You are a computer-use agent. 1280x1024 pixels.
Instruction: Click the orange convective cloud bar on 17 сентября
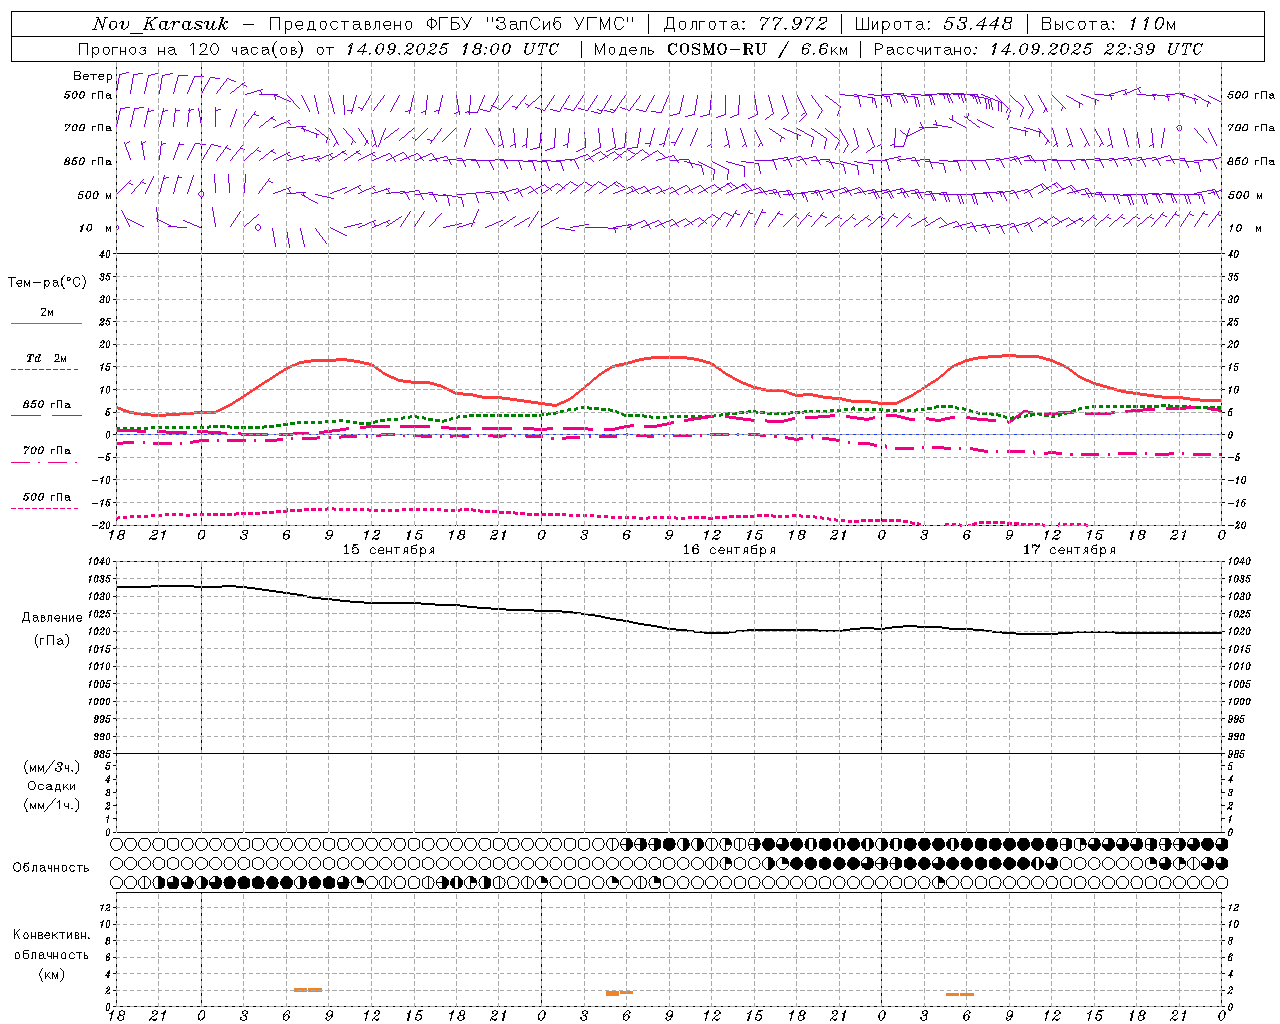pyautogui.click(x=960, y=994)
